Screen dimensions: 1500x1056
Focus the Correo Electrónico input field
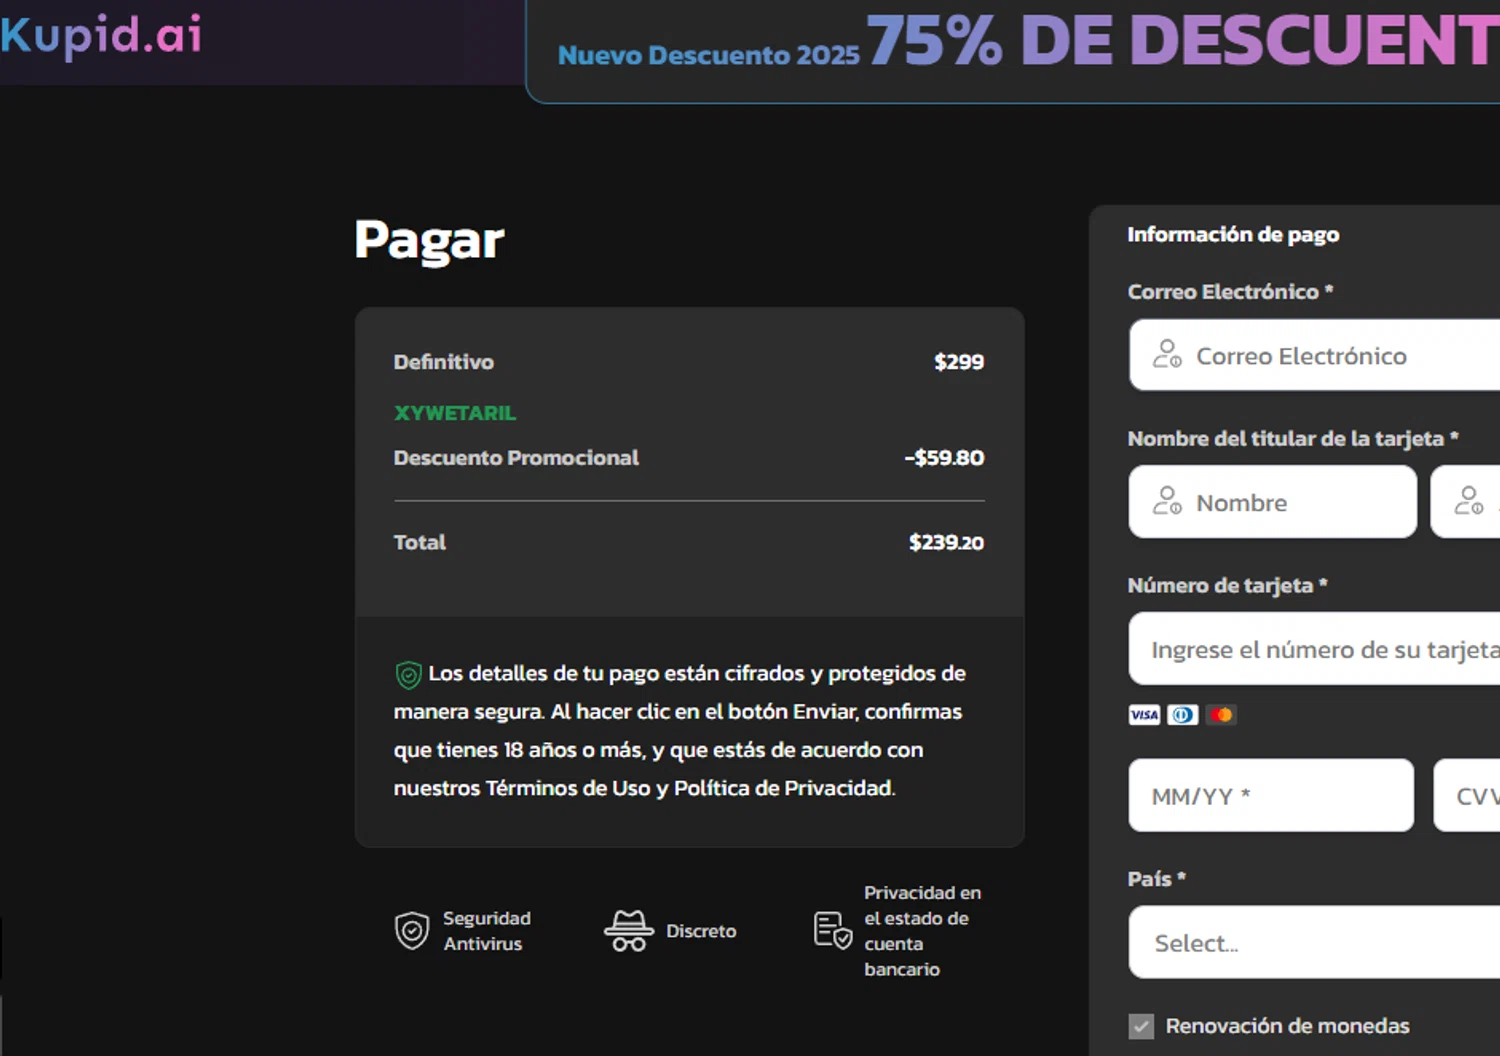click(x=1315, y=355)
